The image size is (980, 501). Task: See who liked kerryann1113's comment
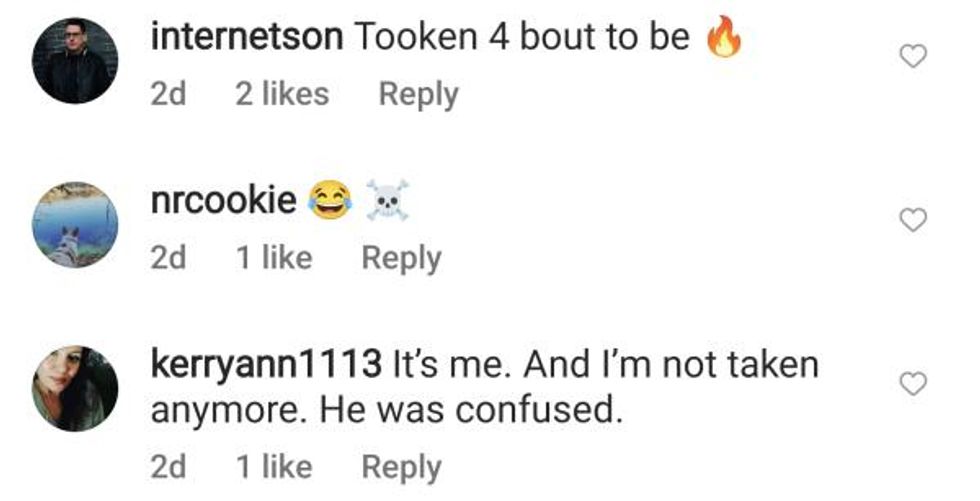click(x=273, y=467)
